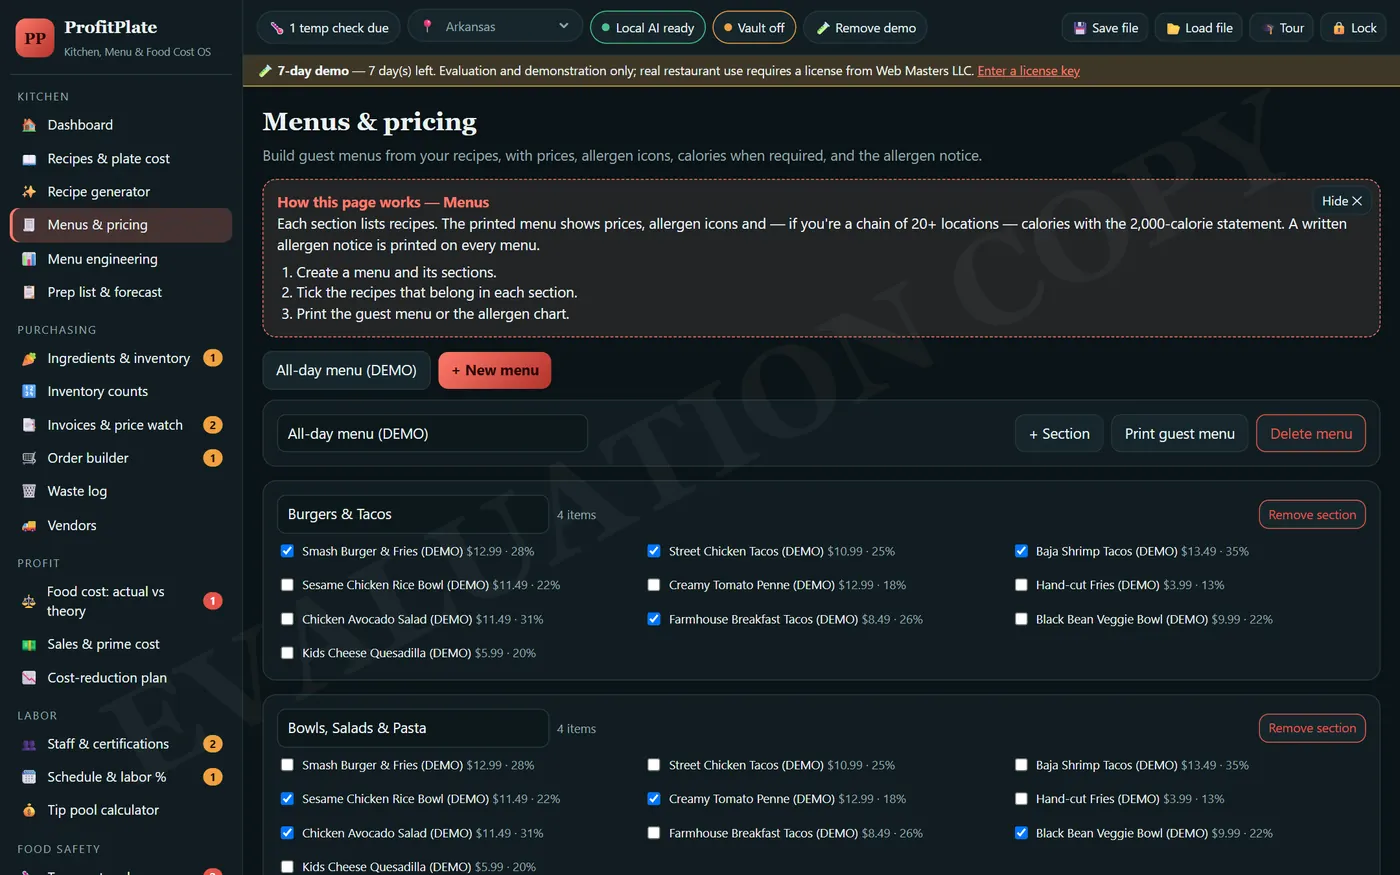Click the Recipe generator sparkle icon
Image resolution: width=1400 pixels, height=875 pixels.
[29, 192]
